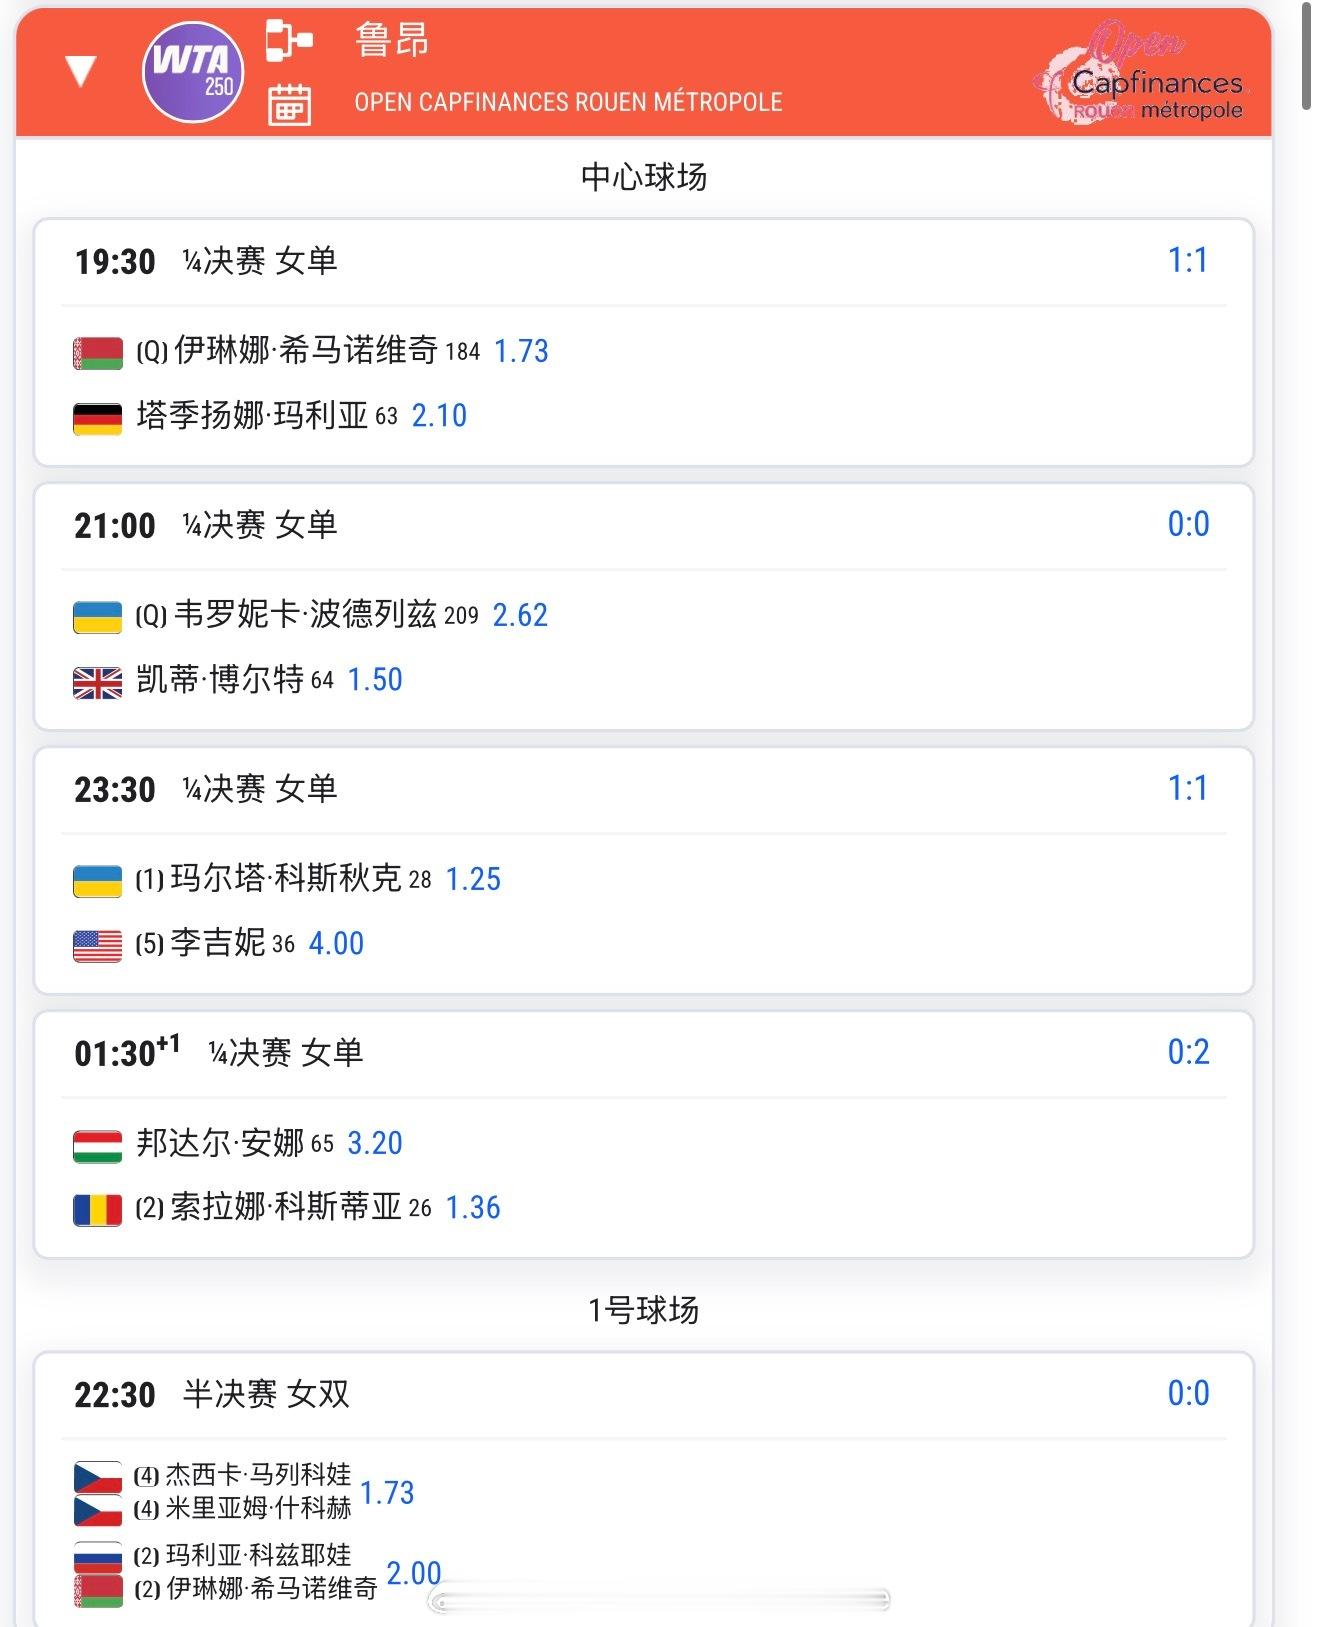Open the calendar schedule icon
The width and height of the screenshot is (1320, 1627).
tap(289, 104)
